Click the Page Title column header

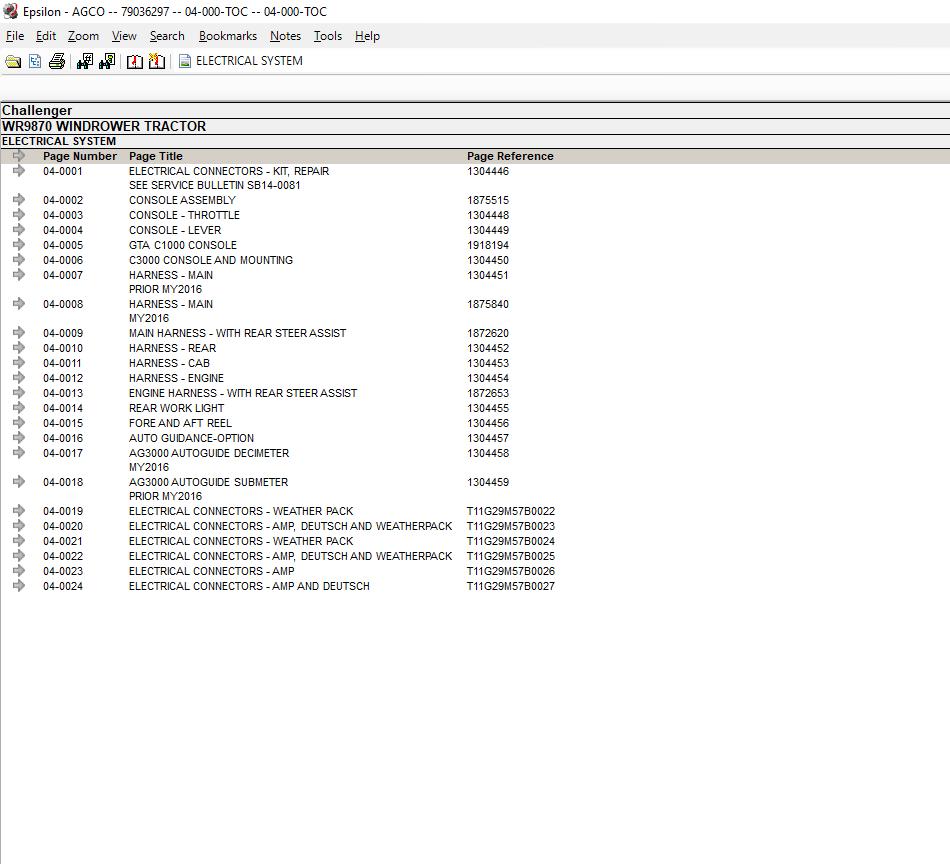156,156
